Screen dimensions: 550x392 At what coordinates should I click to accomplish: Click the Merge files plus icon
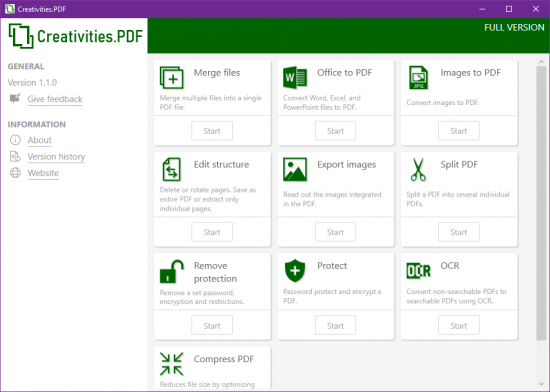(172, 77)
